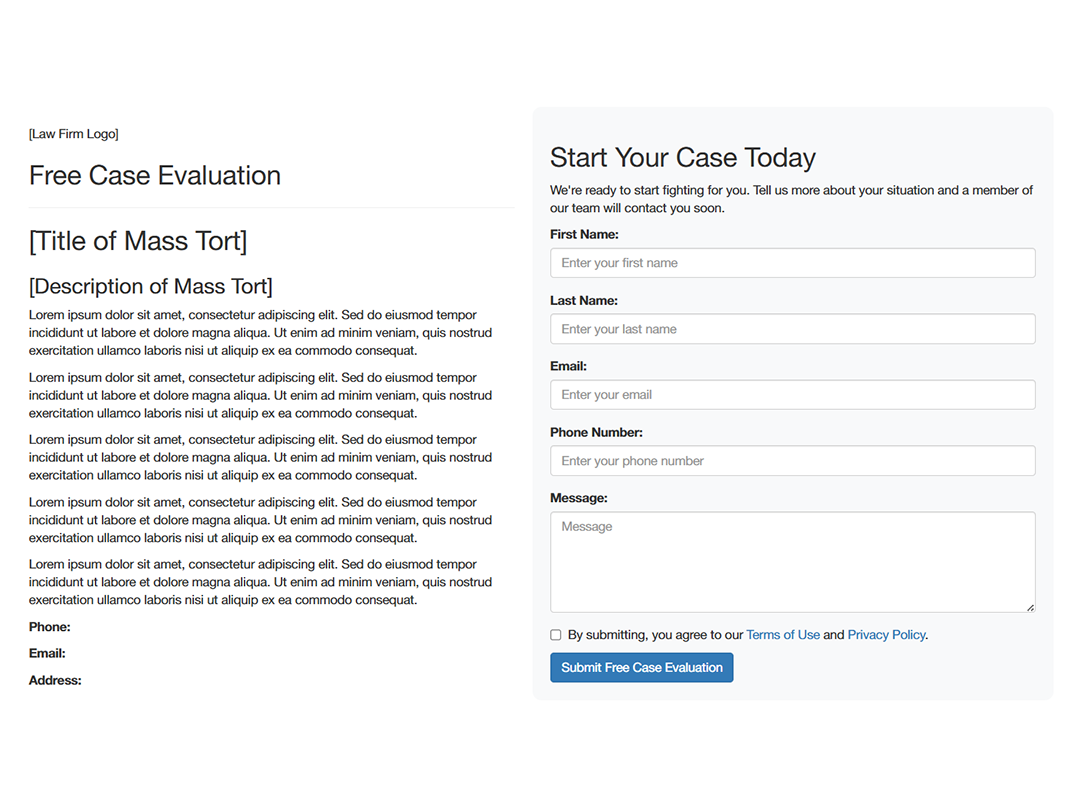This screenshot has height=810, width=1080.
Task: Click the [Law Firm Logo] placeholder
Action: point(74,134)
